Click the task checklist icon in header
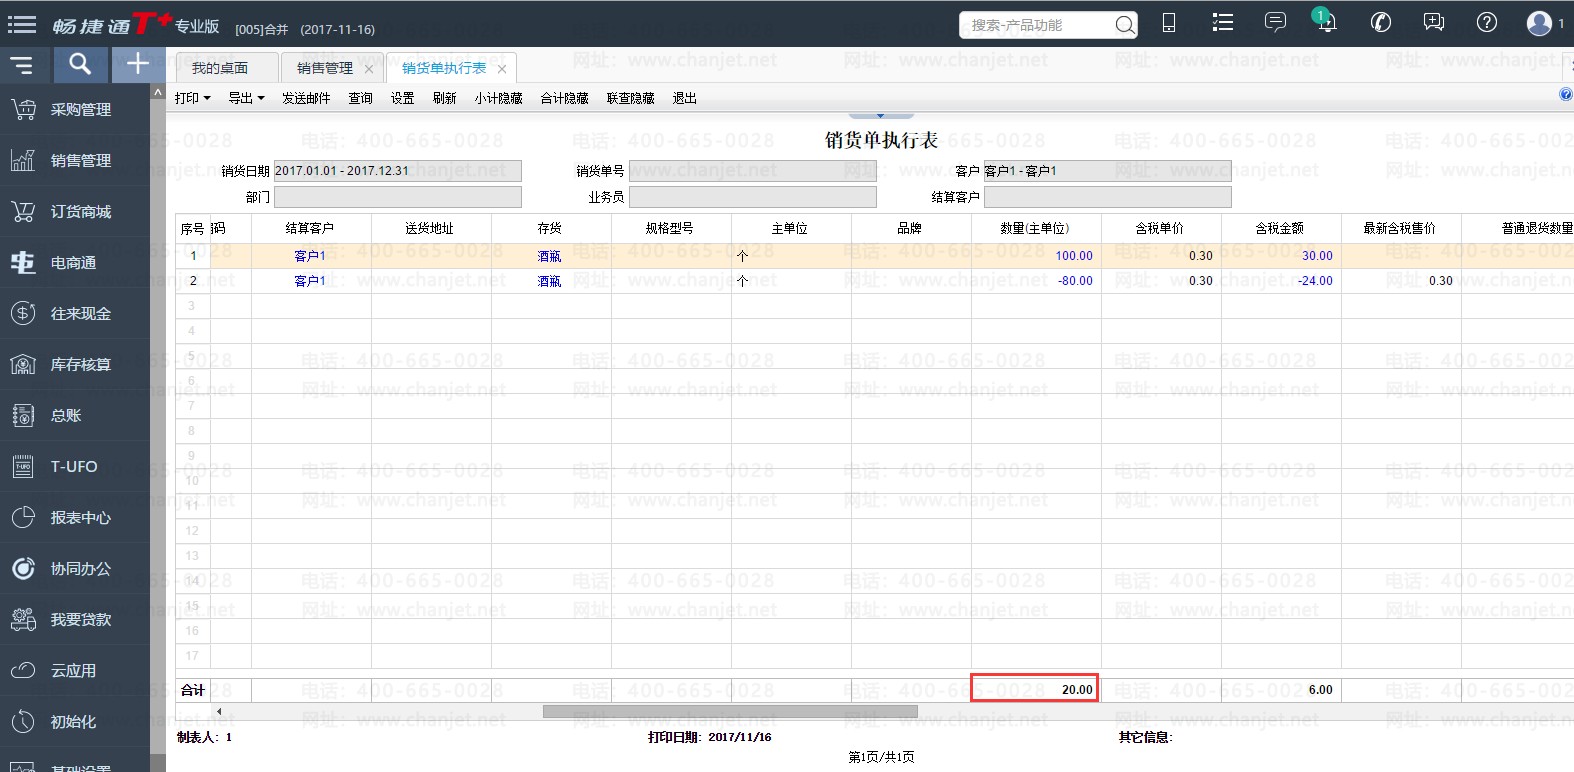 (1222, 23)
